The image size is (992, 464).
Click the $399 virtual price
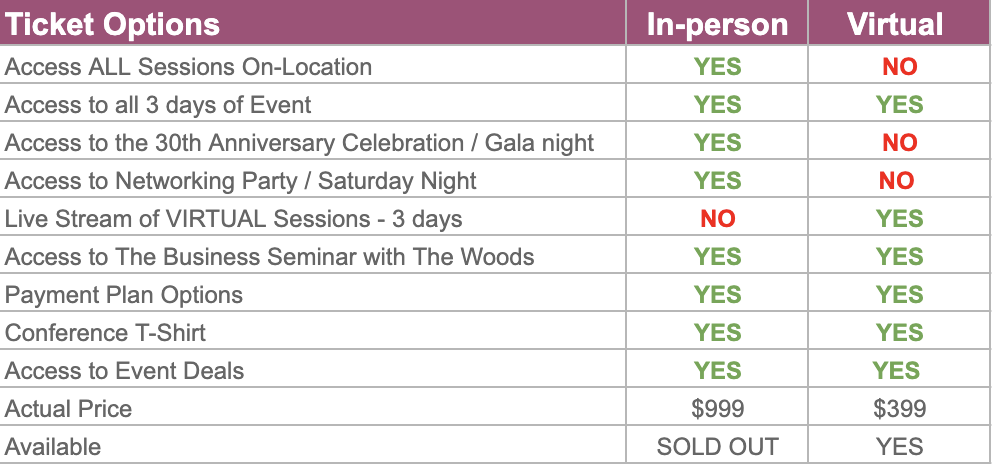tap(899, 408)
